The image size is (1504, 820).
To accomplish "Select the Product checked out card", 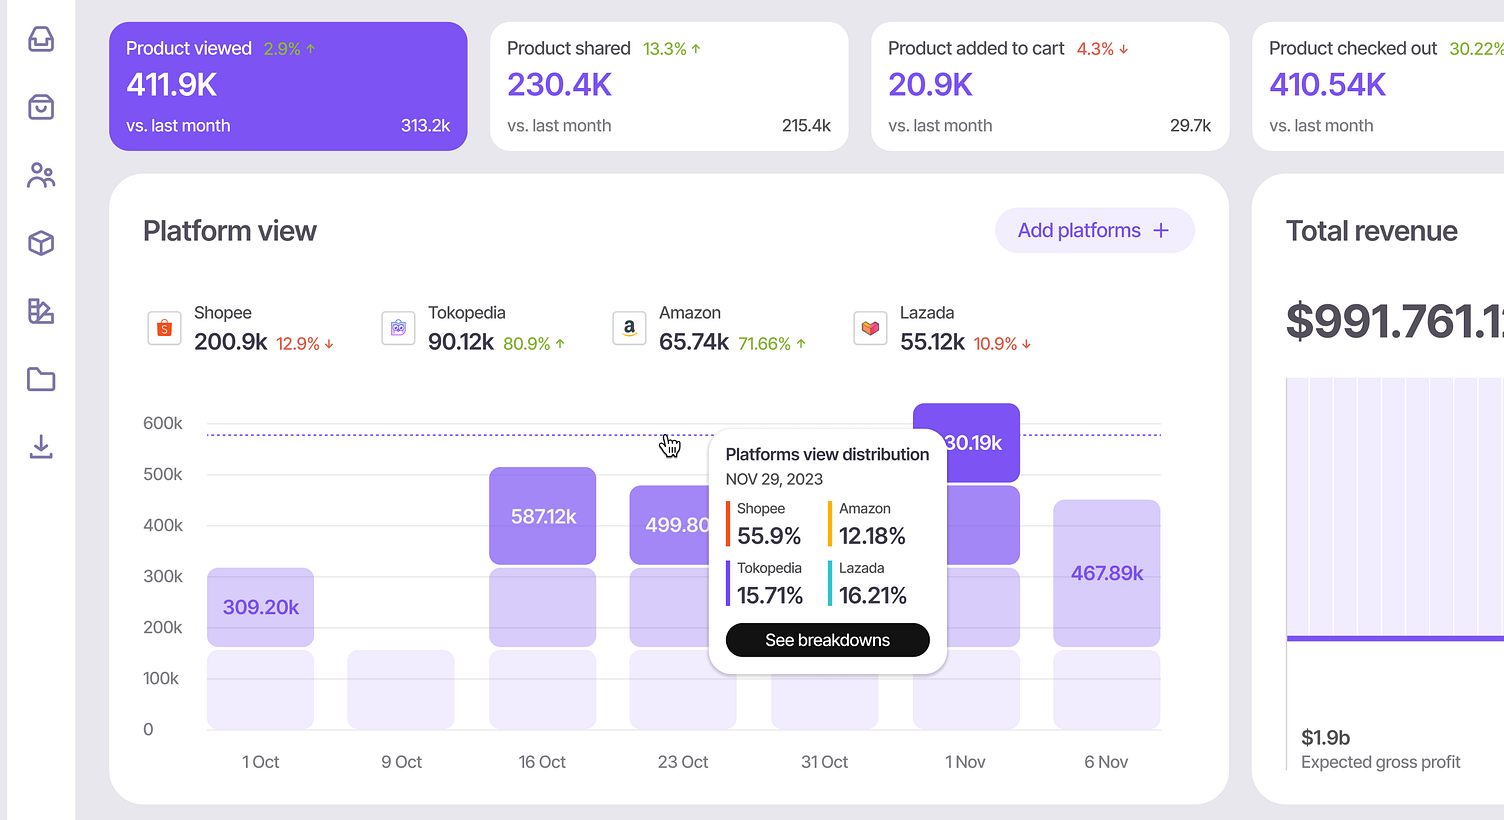I will pyautogui.click(x=1380, y=86).
